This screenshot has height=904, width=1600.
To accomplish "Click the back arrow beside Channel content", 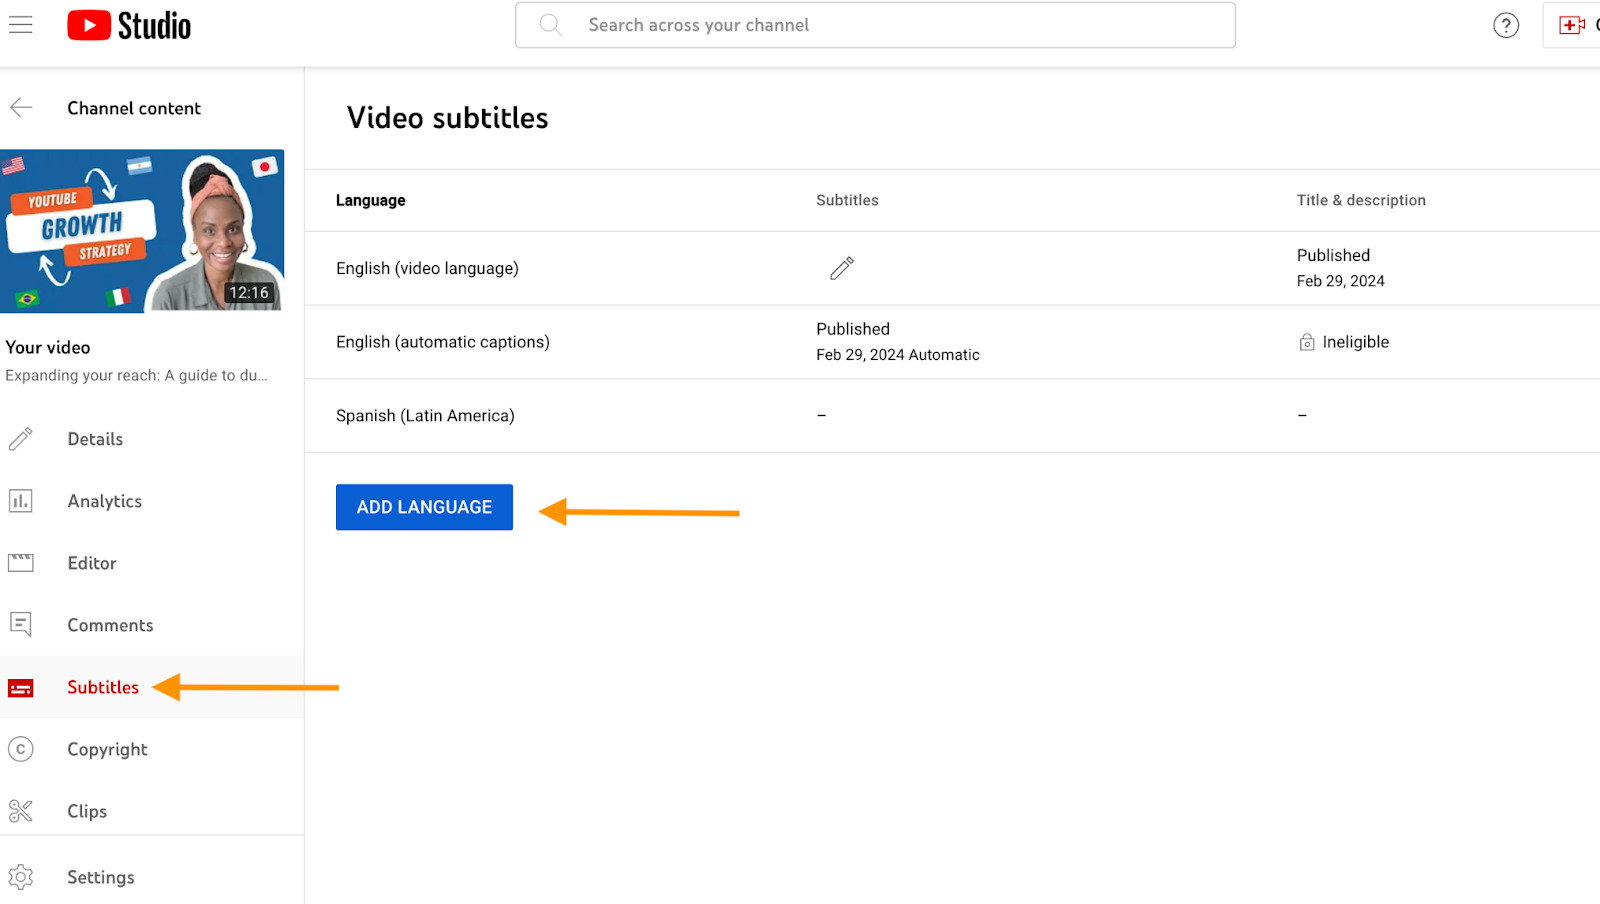I will (21, 107).
